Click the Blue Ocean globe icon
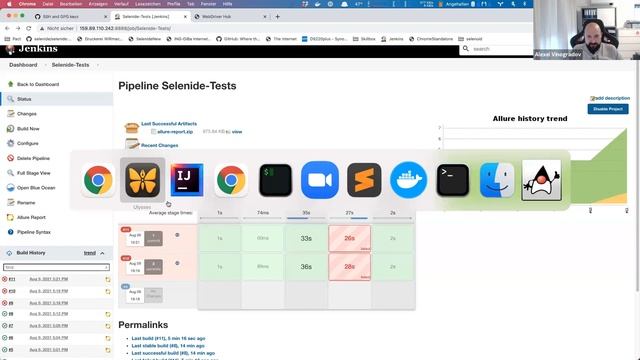640x360 pixels. 11,188
